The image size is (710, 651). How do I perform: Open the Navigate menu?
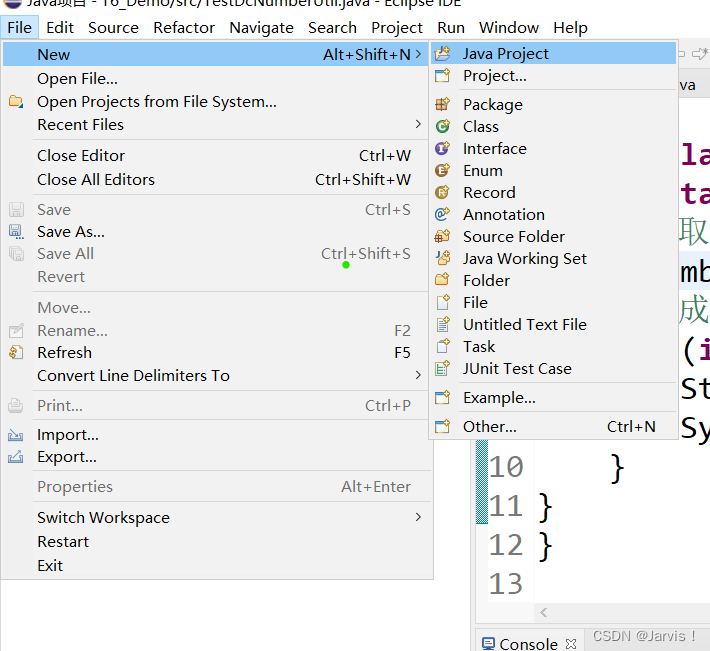click(x=261, y=28)
